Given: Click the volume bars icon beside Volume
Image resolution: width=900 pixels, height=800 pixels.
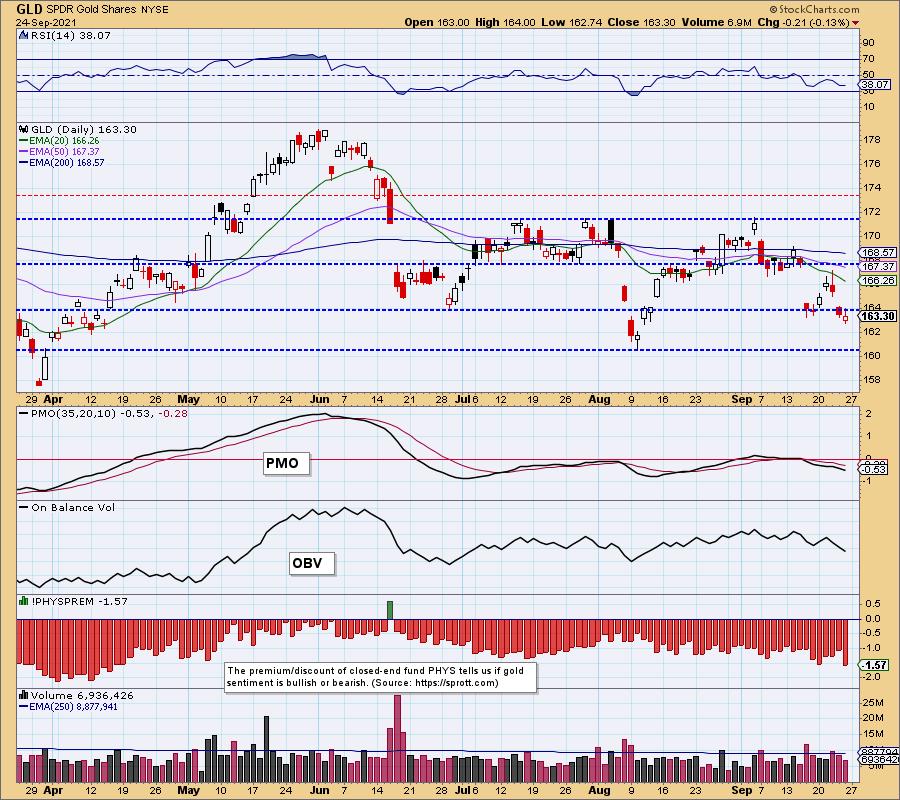Looking at the screenshot, I should pos(24,696).
